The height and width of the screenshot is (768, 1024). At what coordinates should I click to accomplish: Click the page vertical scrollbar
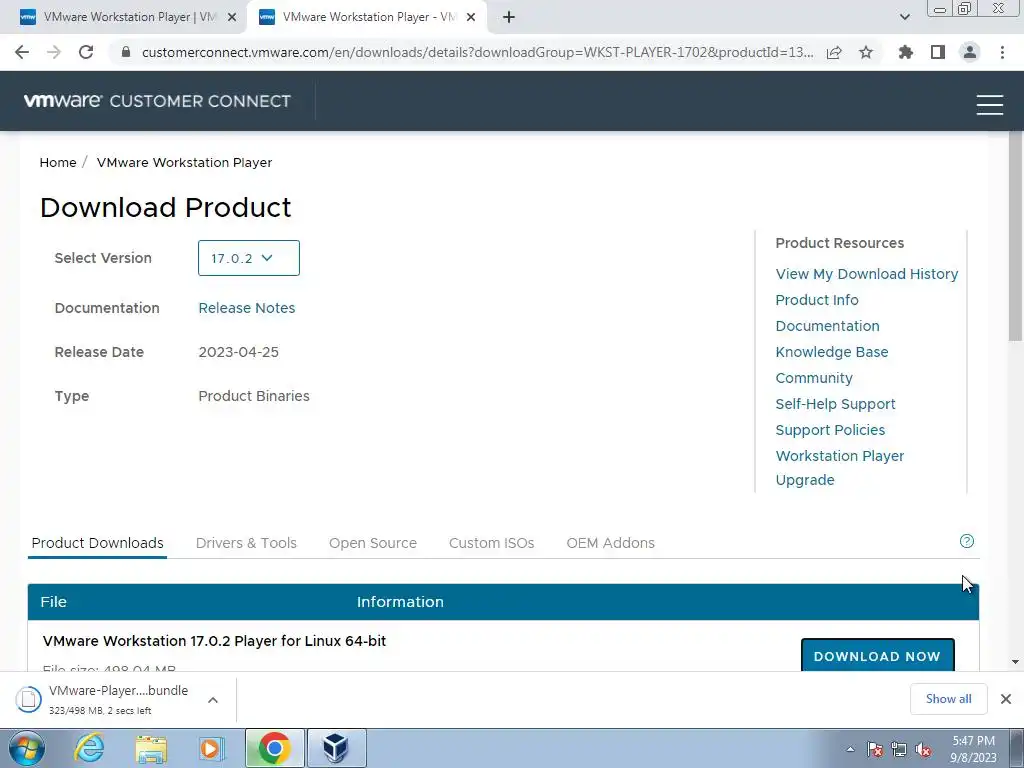[x=1016, y=236]
